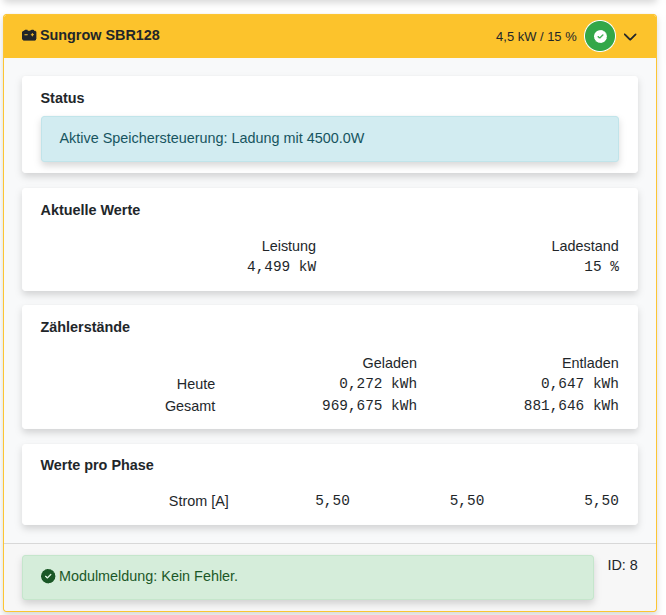
Task: Click the Leistung value 4,499 kW
Action: click(x=281, y=266)
